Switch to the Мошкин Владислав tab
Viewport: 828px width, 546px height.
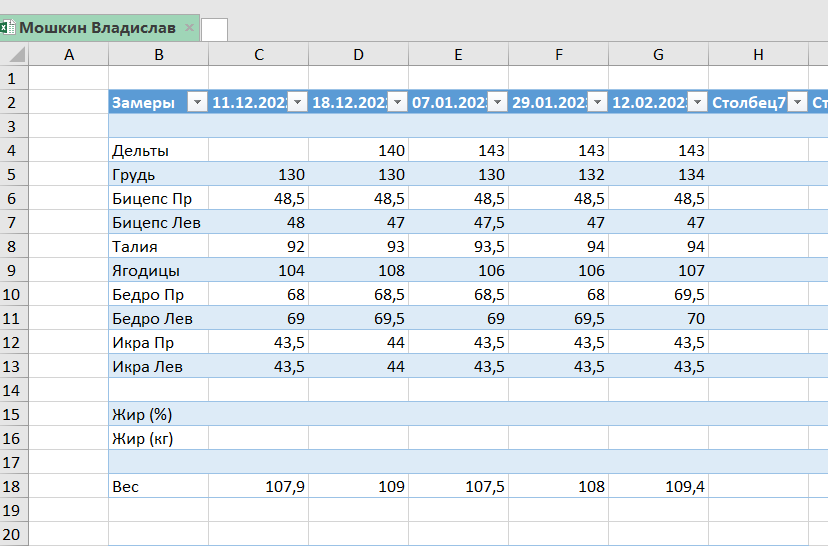(x=96, y=28)
